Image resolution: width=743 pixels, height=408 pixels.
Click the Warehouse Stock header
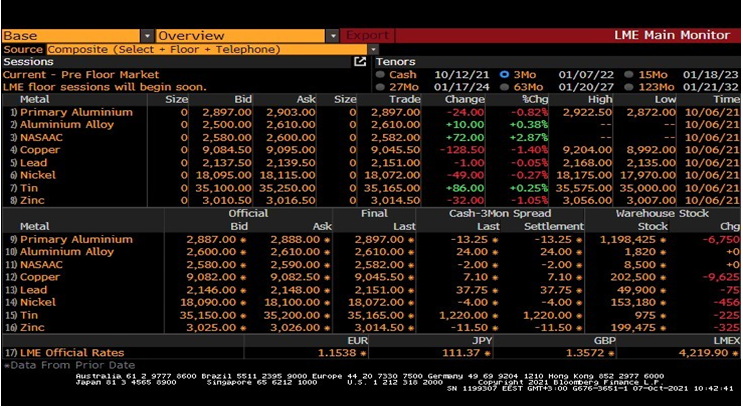[x=662, y=213]
